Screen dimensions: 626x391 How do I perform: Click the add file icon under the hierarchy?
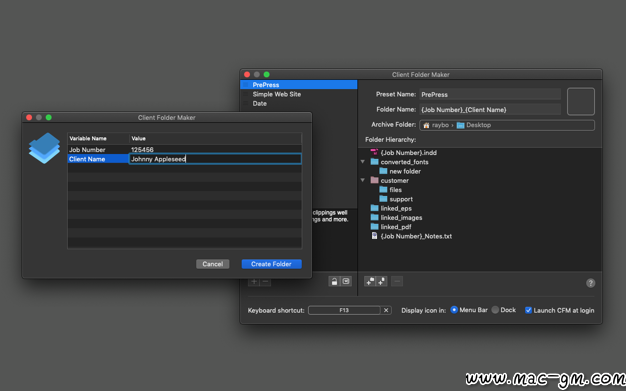381,281
